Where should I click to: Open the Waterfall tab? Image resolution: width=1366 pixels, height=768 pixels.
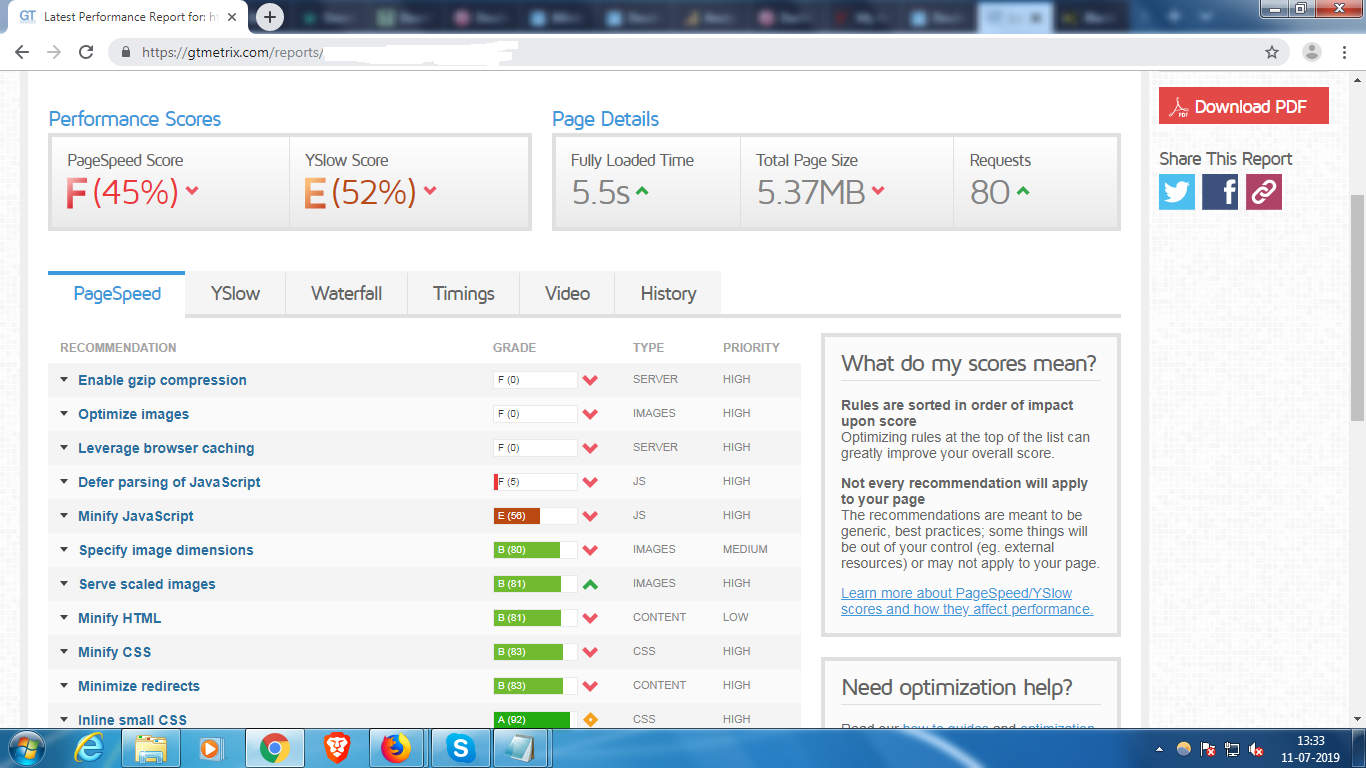pyautogui.click(x=346, y=294)
